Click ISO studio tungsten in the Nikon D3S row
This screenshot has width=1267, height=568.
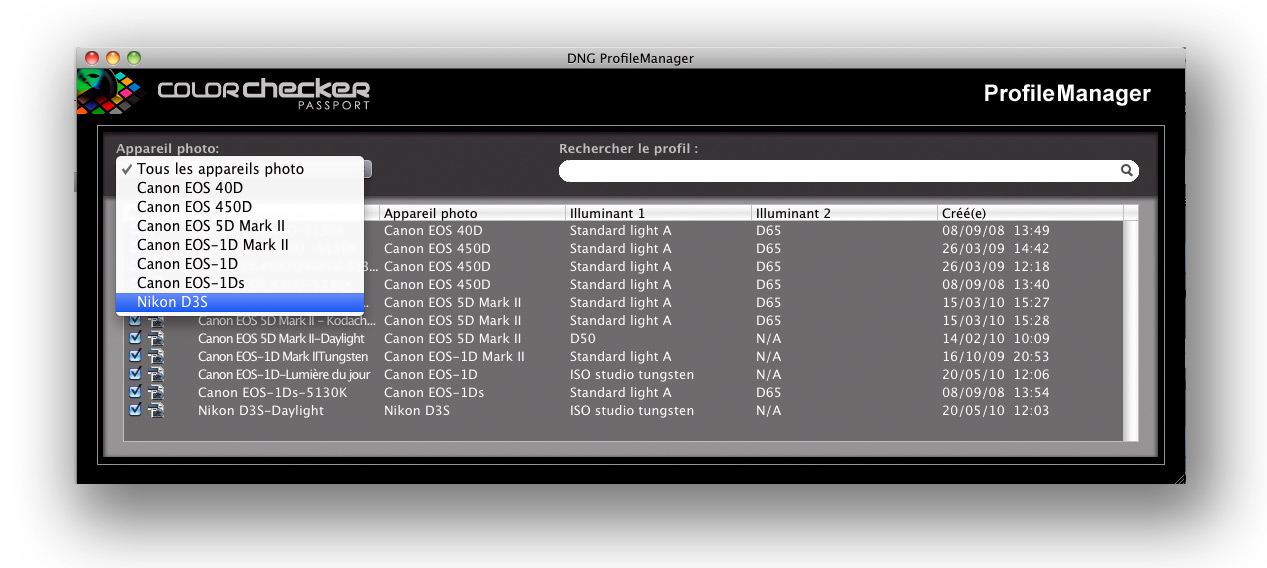(632, 410)
